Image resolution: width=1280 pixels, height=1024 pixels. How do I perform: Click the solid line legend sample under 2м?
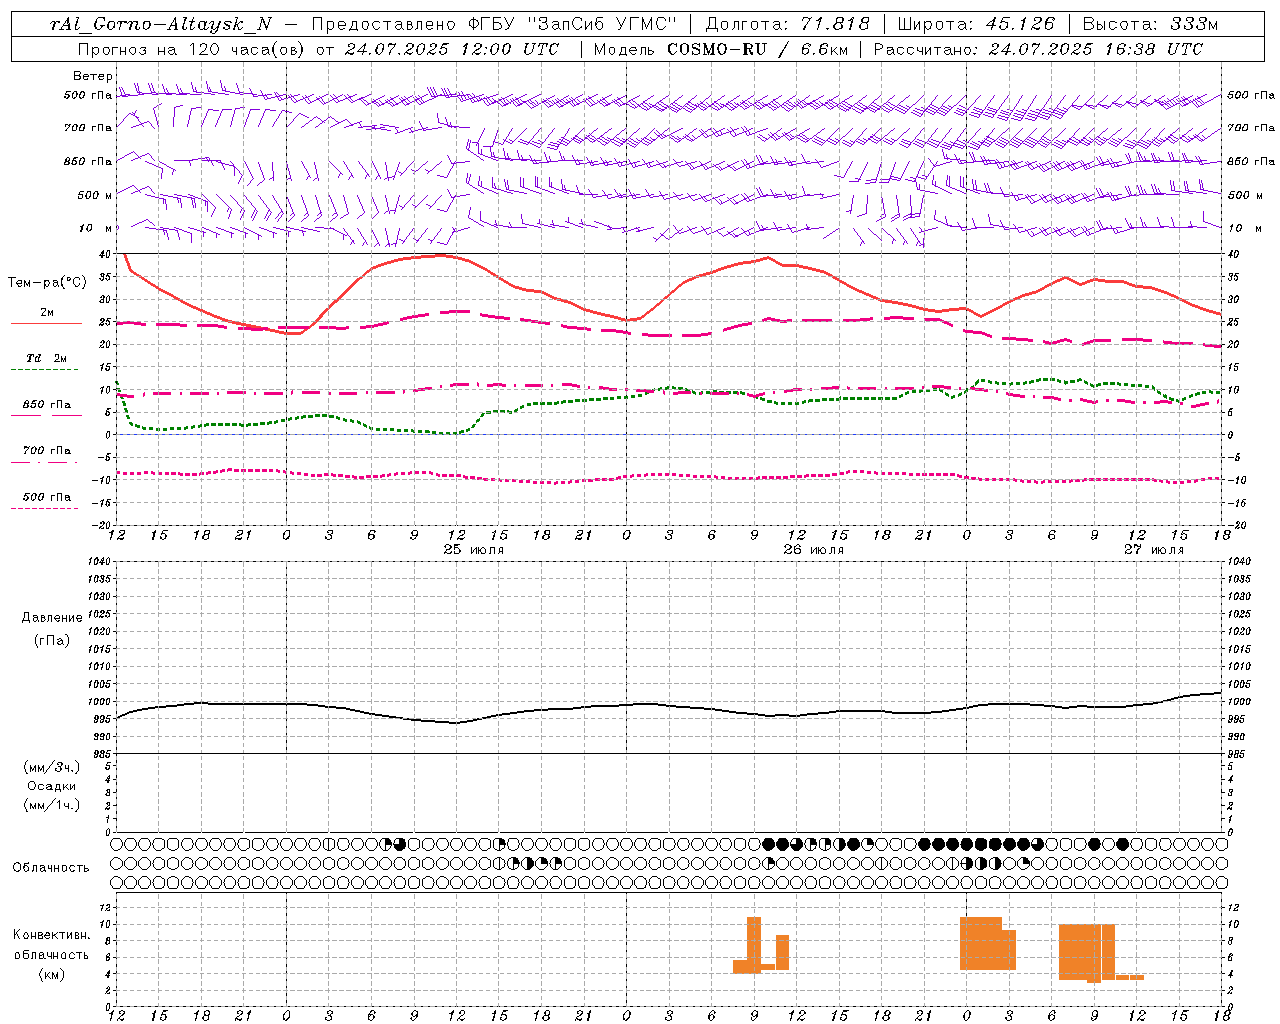tap(46, 324)
